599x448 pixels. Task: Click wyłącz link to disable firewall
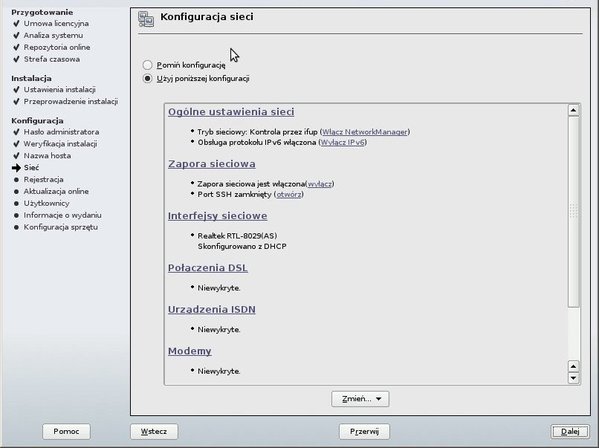(x=319, y=184)
